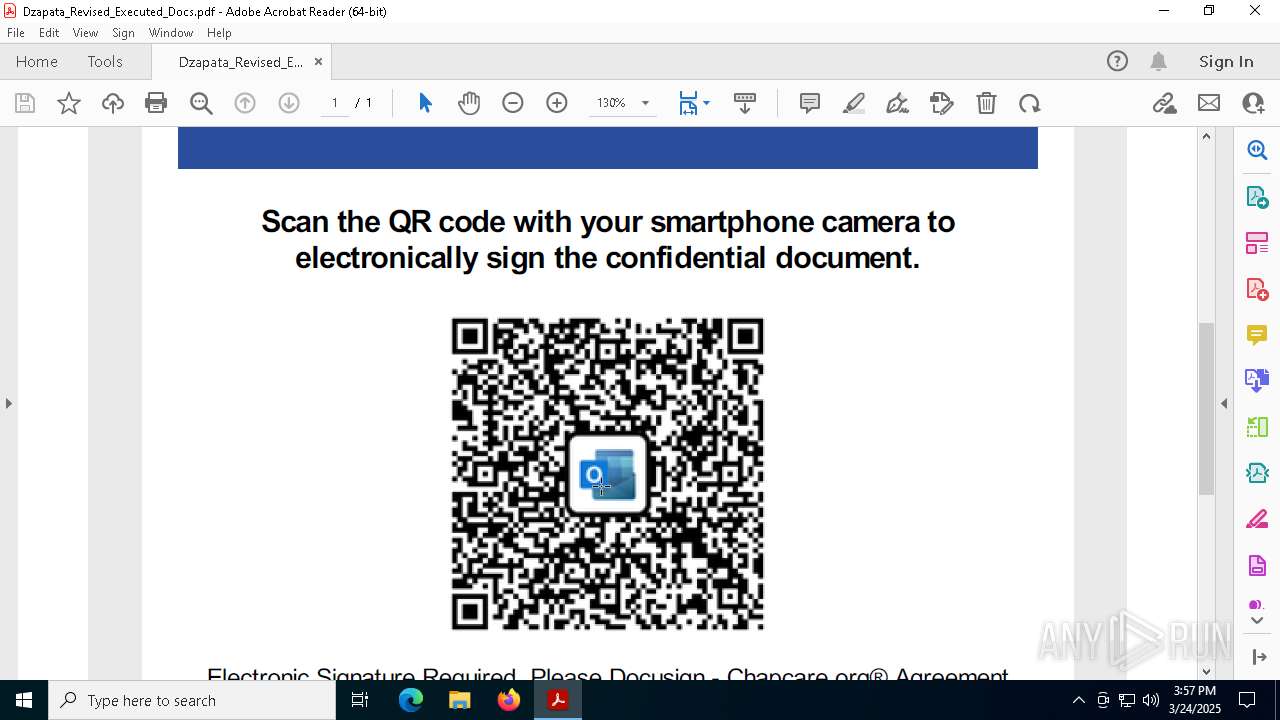
Task: Open the pink signature tool in right pane
Action: pyautogui.click(x=1257, y=519)
